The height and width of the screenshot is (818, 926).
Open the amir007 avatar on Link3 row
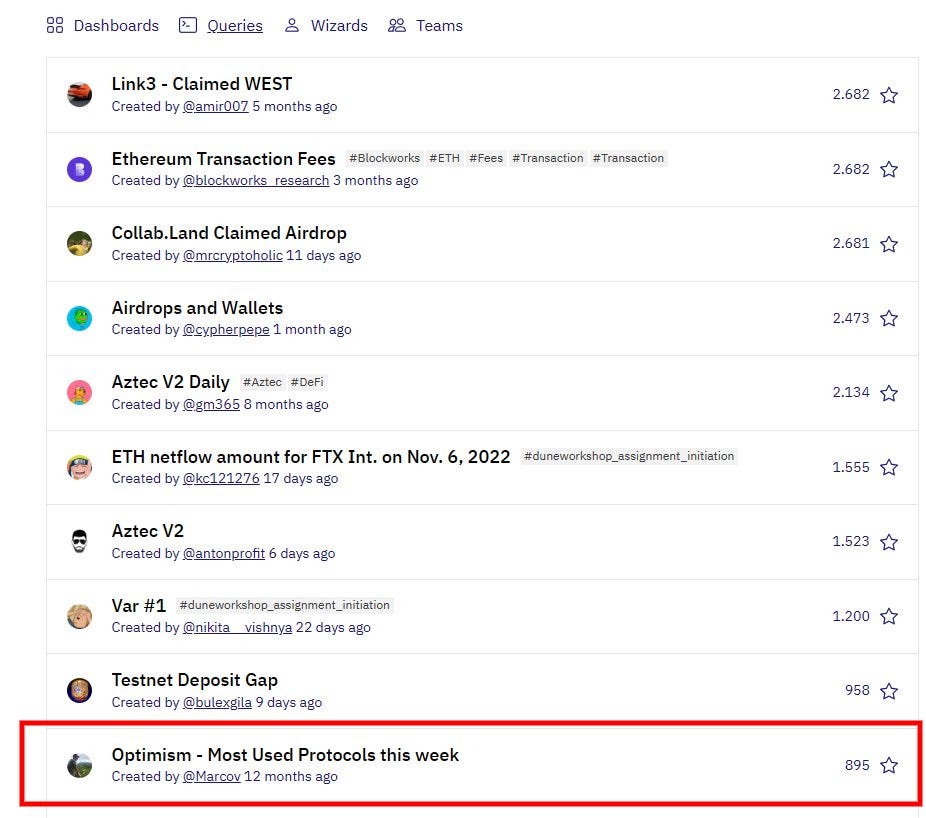click(x=79, y=94)
